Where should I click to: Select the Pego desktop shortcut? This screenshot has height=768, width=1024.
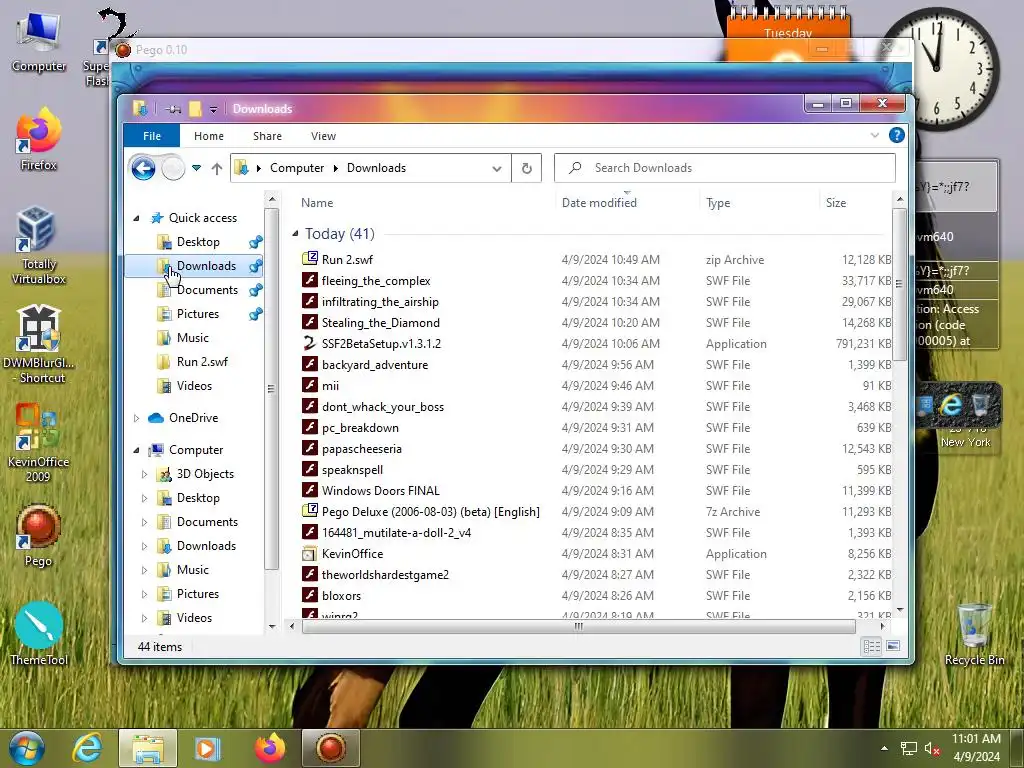point(39,536)
